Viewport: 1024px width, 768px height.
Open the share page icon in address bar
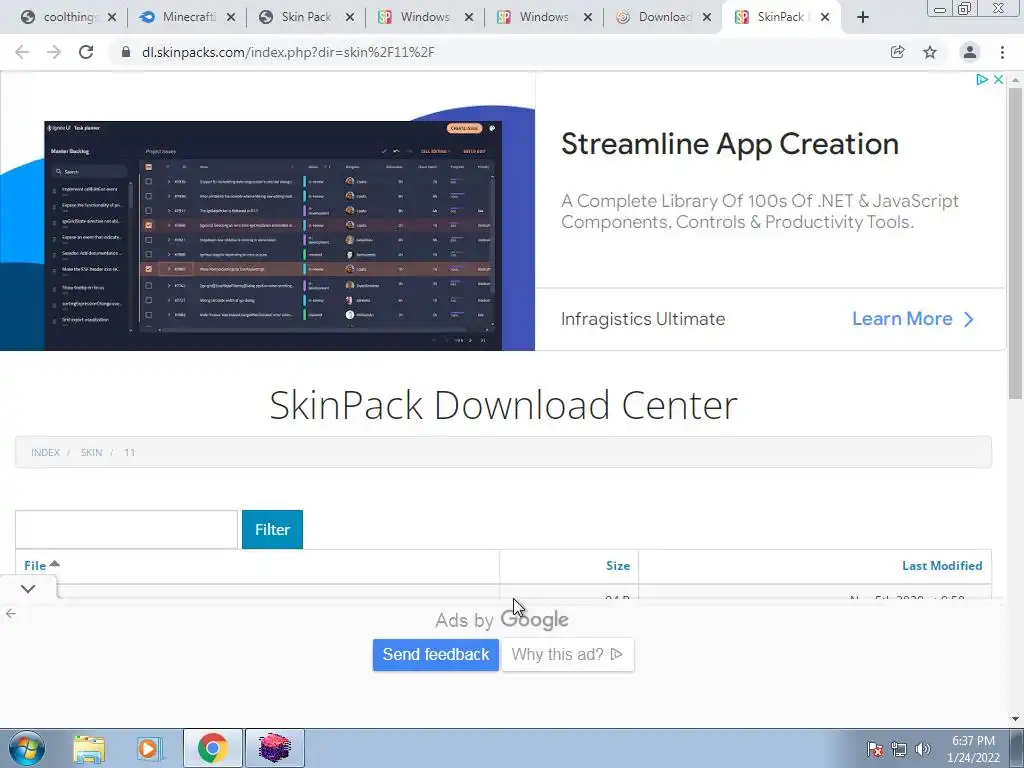click(897, 52)
